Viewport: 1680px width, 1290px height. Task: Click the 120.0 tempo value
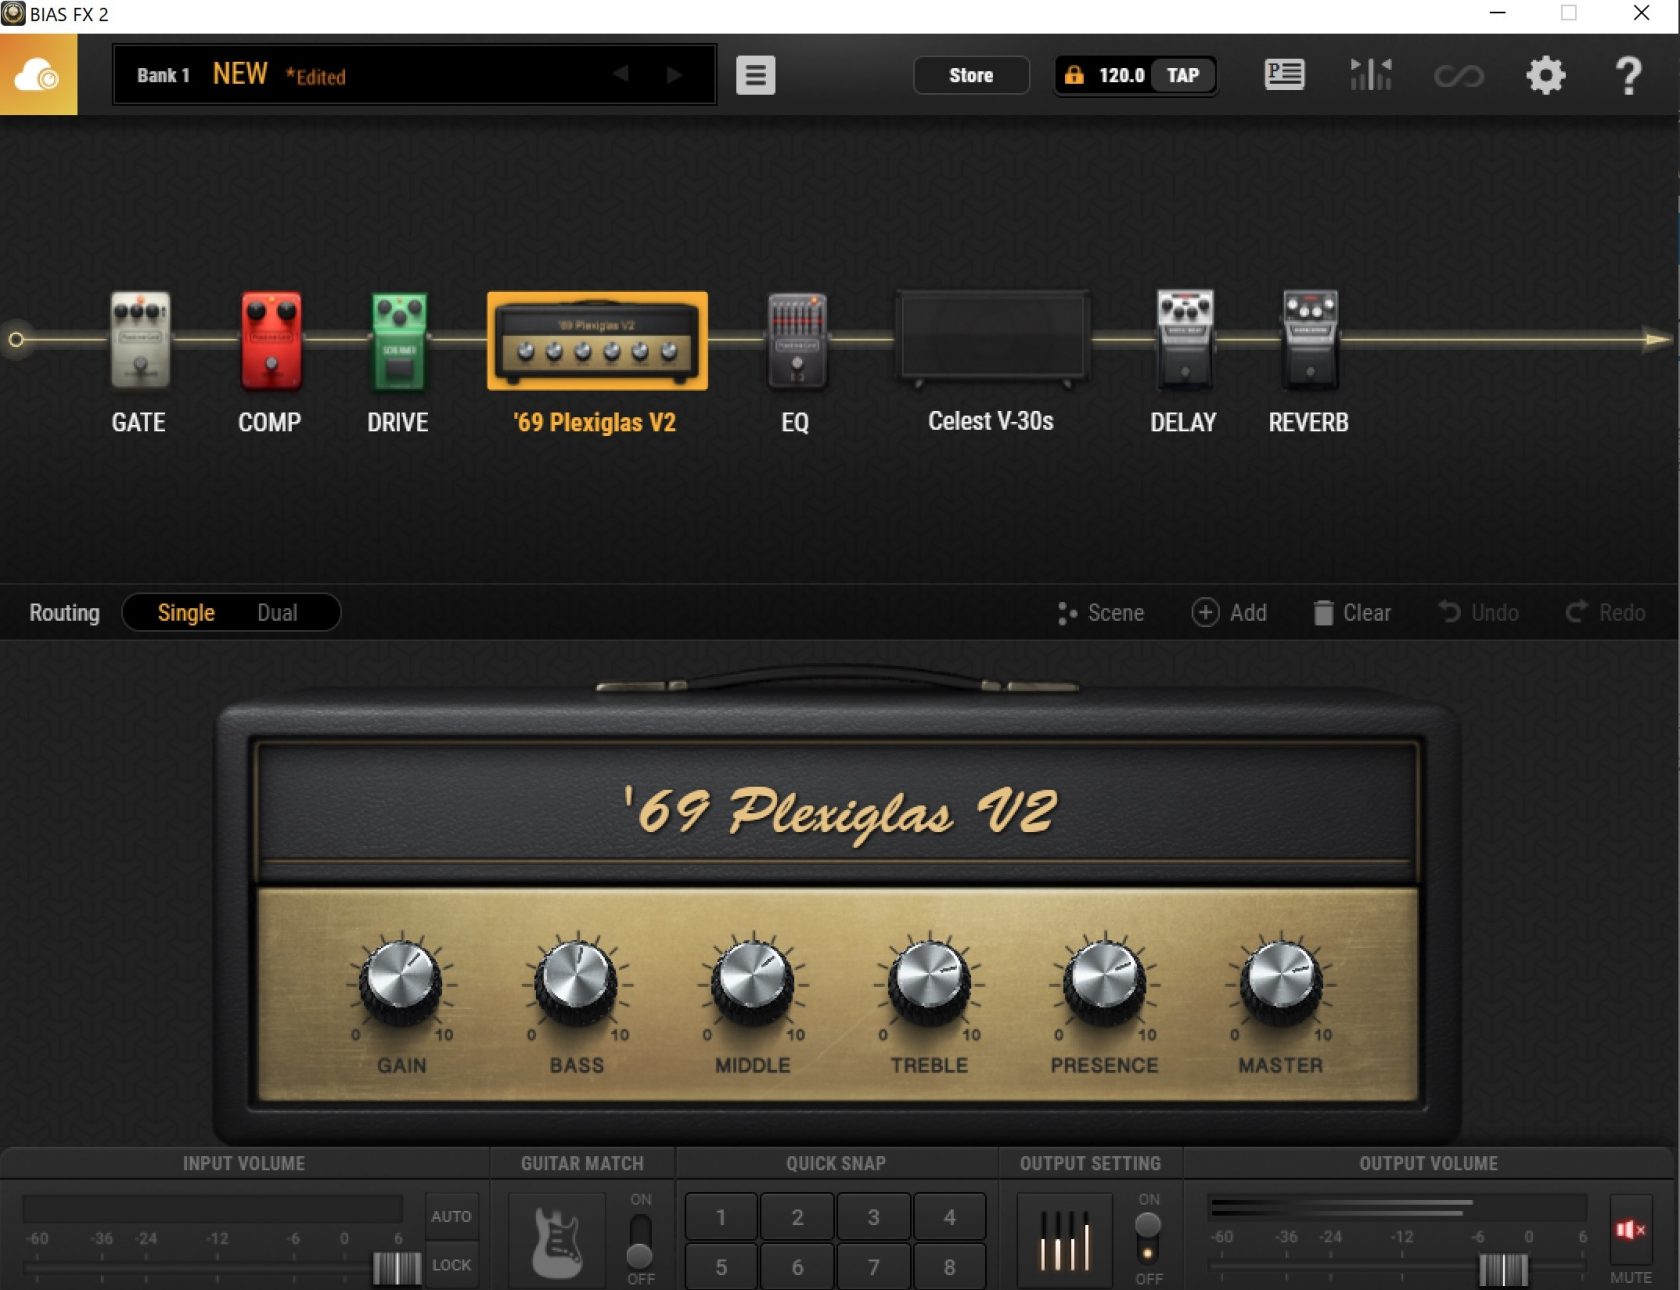click(1121, 75)
